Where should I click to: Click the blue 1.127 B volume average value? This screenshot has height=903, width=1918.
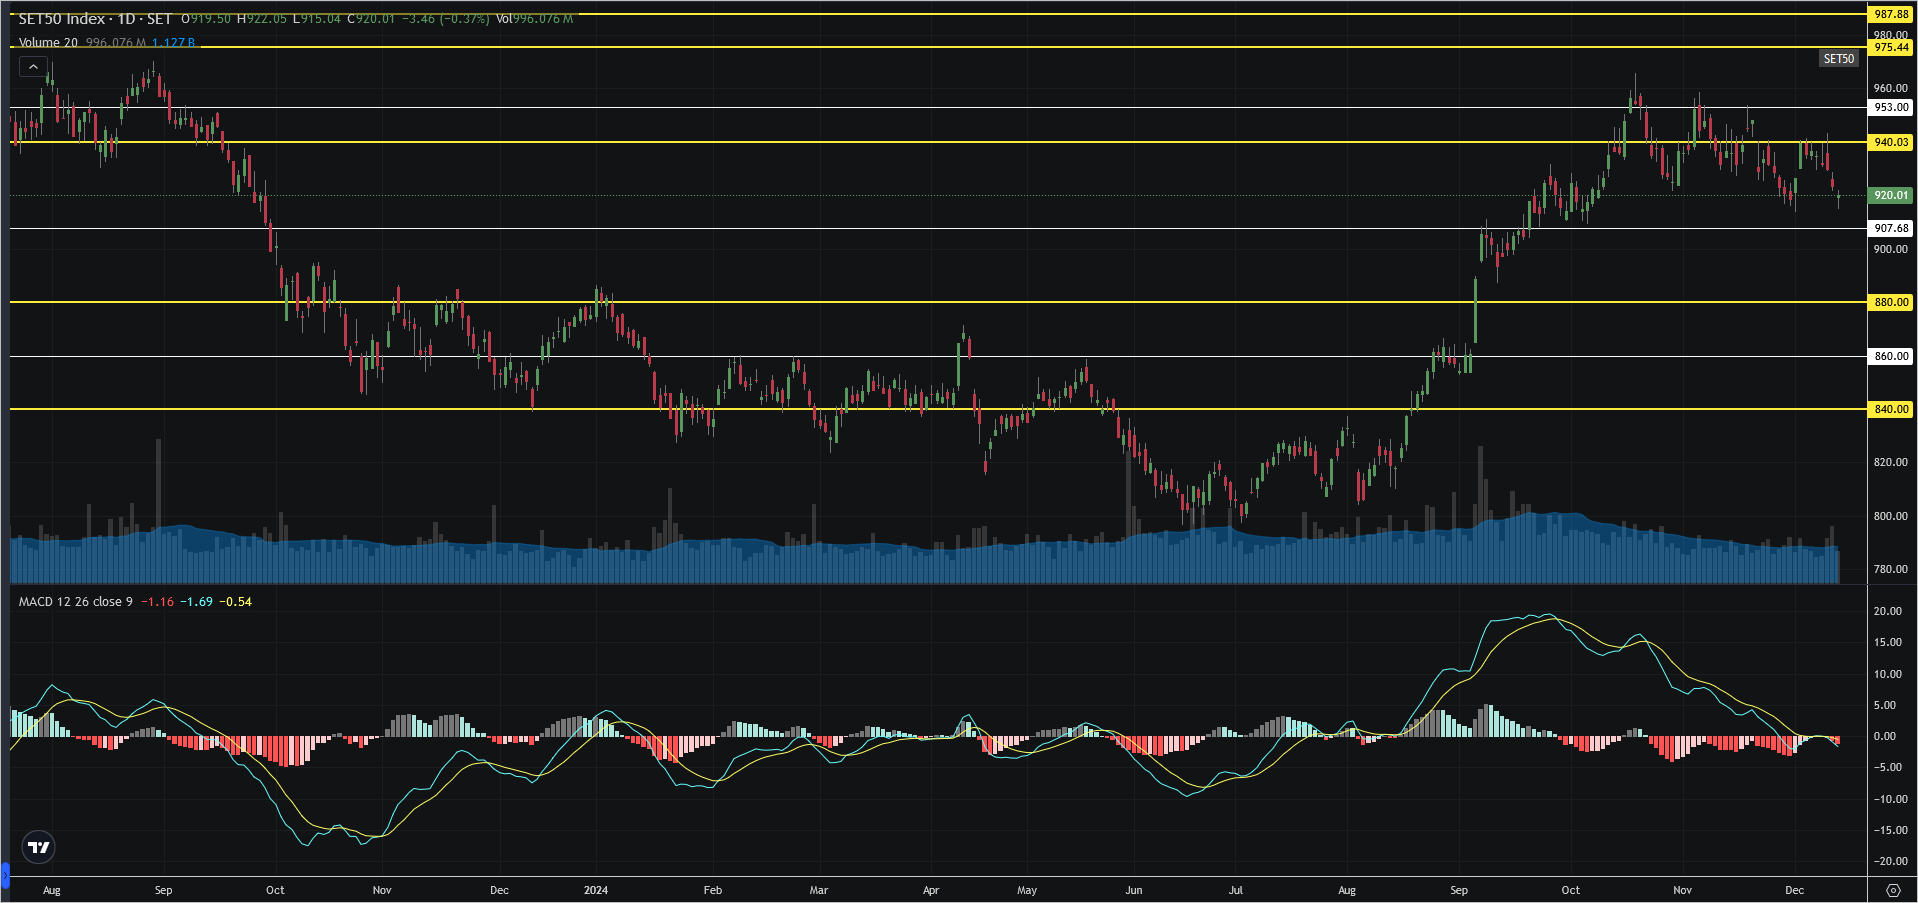point(174,42)
